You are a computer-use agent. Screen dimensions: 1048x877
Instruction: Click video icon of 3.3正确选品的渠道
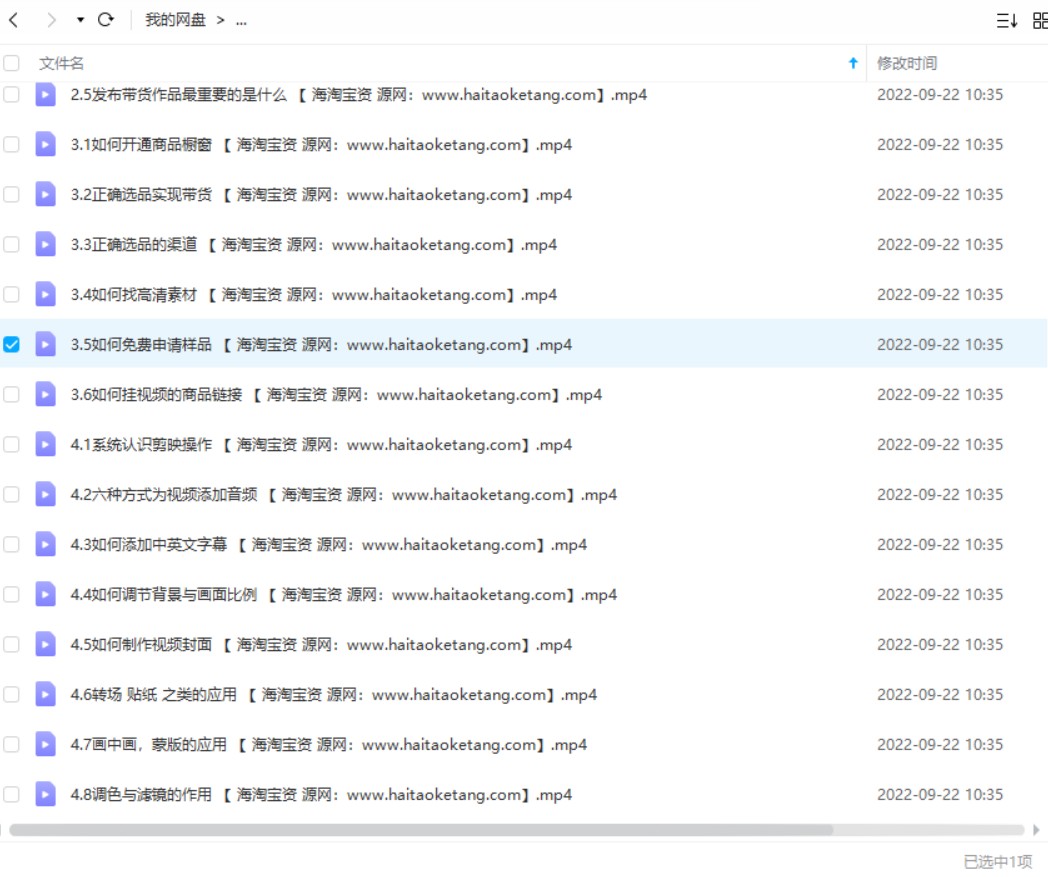coord(45,245)
